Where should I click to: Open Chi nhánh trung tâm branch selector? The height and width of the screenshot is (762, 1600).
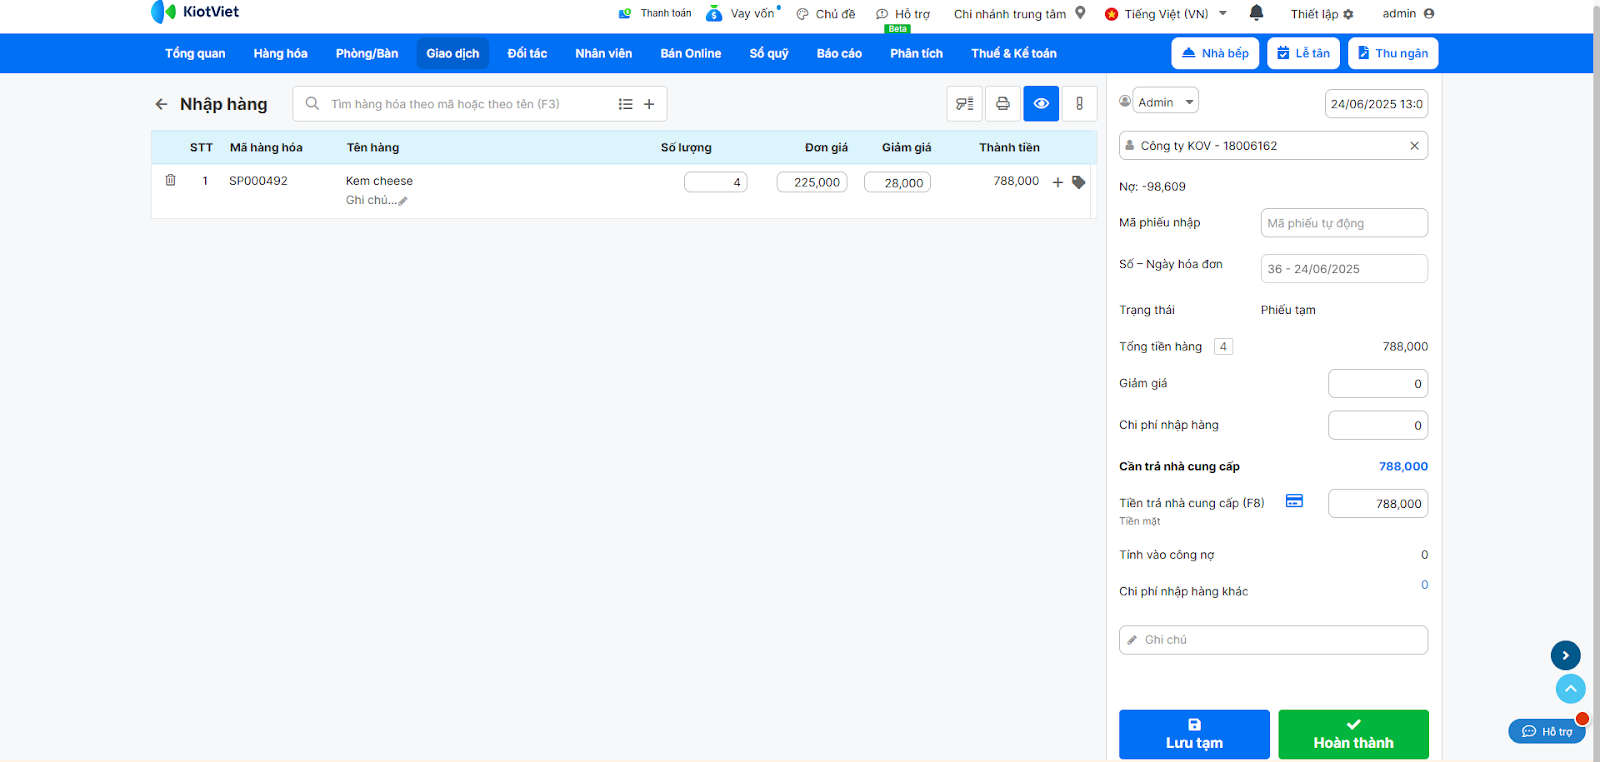[1018, 14]
